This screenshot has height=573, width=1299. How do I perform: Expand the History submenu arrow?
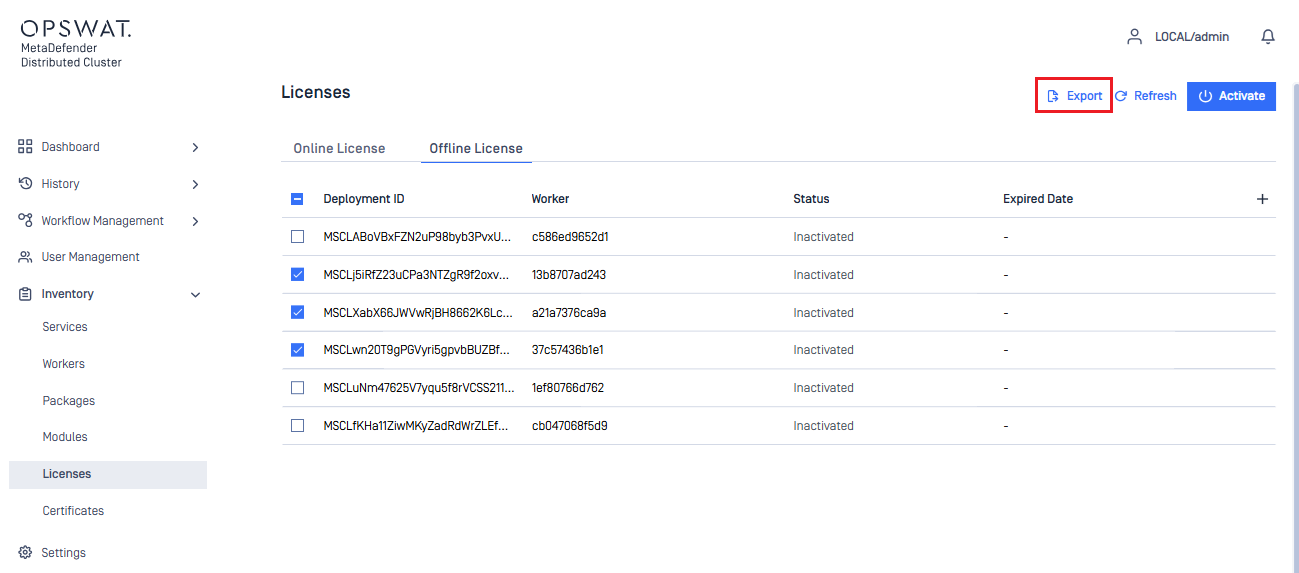point(195,184)
